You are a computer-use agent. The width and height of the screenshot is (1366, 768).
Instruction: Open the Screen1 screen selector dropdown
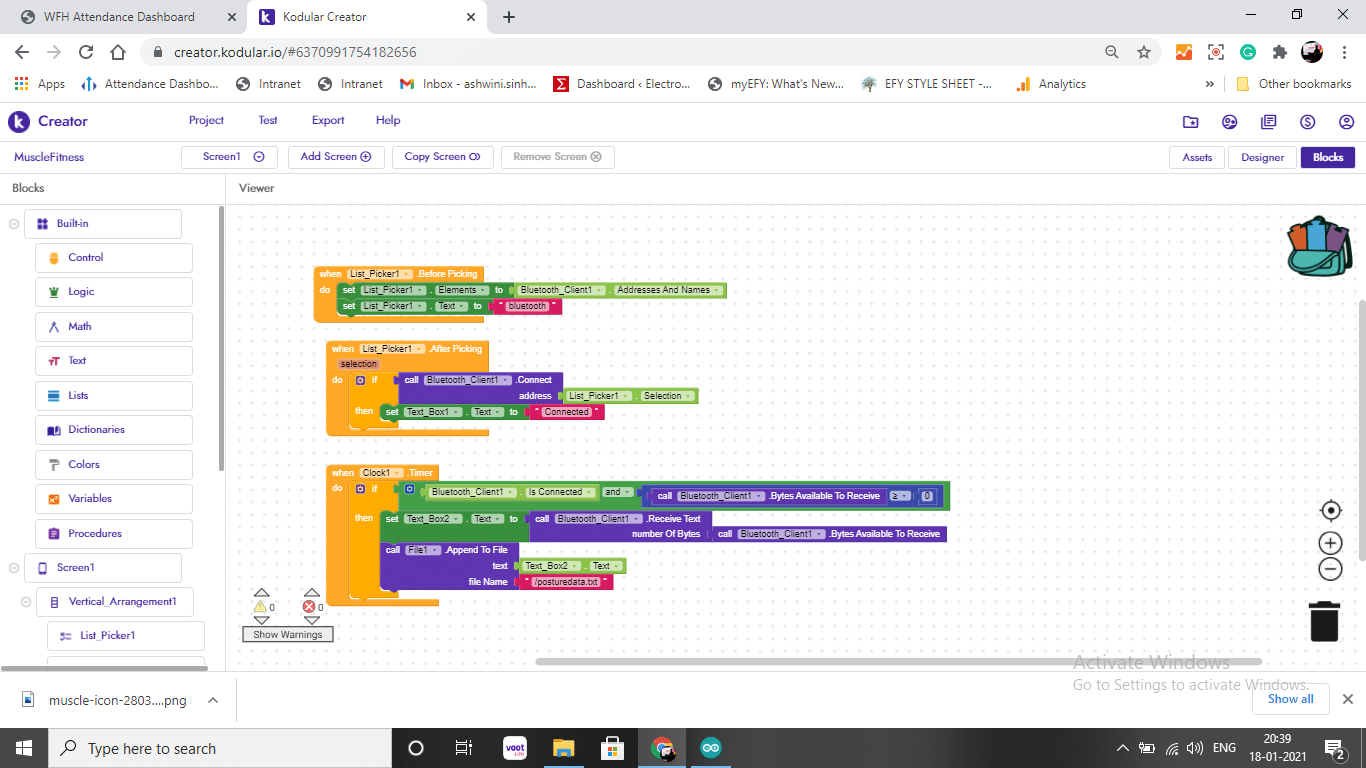coord(229,157)
